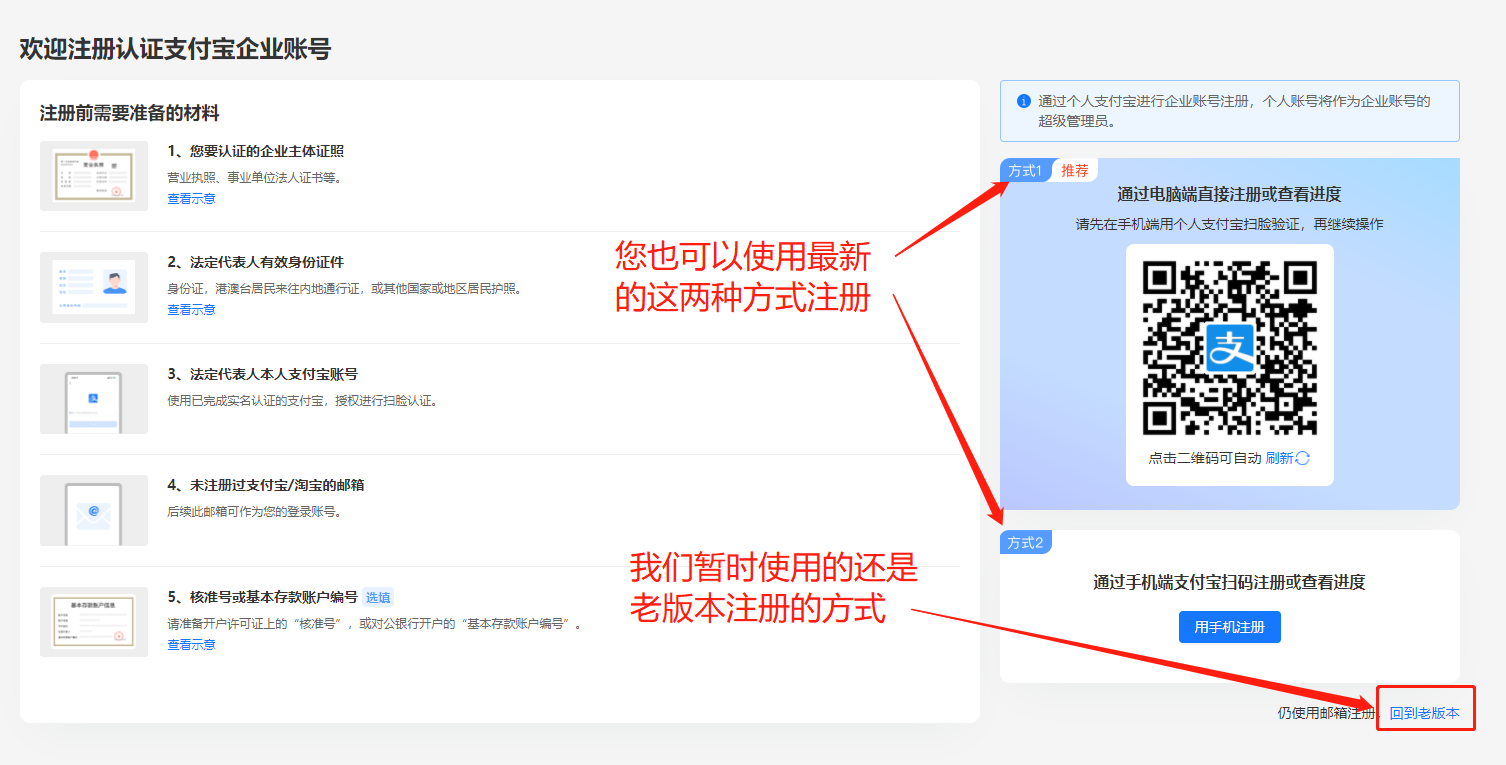Screen dimensions: 1506x765
Task: Click text 后续此邮箱可作为您的登录账号。
Action: point(255,512)
